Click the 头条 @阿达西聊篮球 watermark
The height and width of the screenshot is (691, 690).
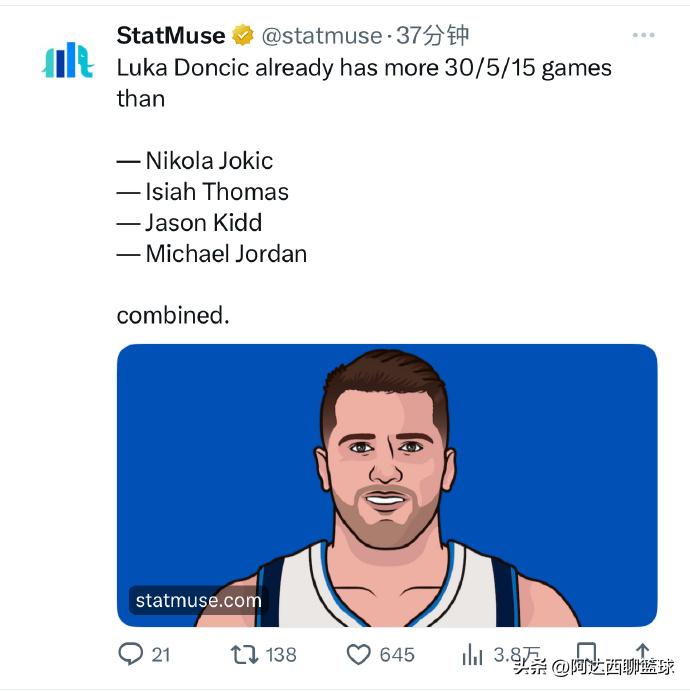[x=594, y=667]
